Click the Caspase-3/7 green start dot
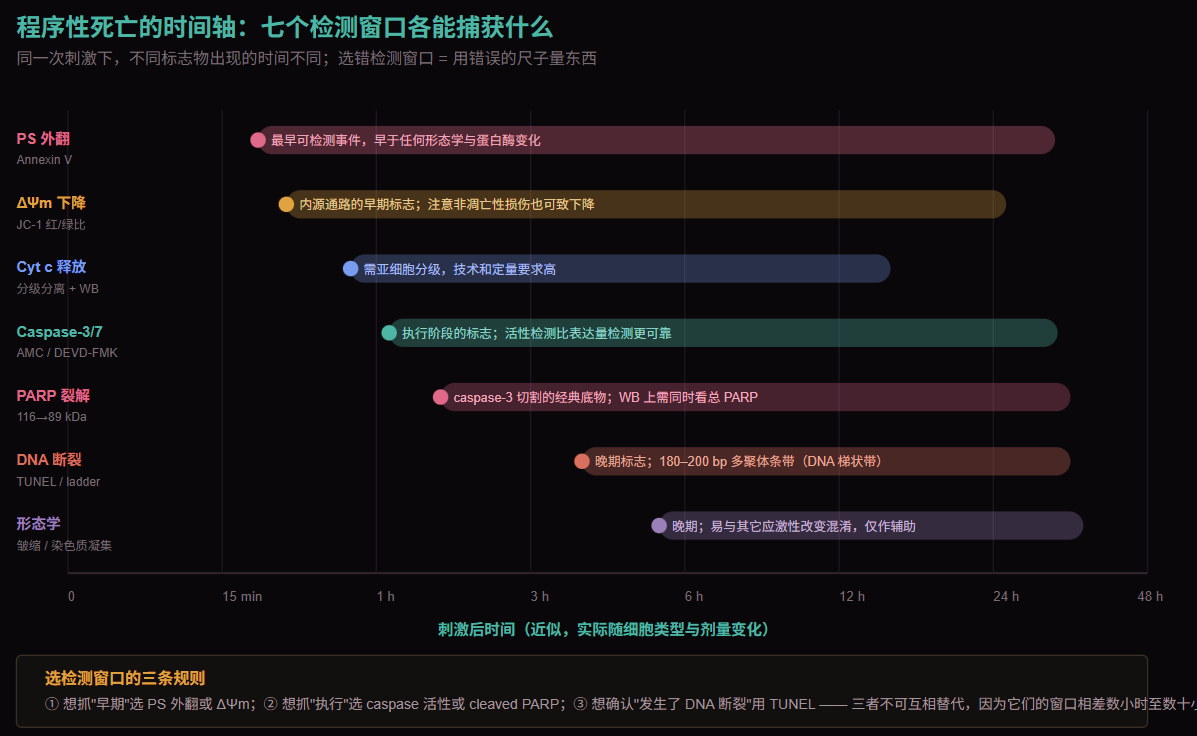Screen dimensions: 1197x736 (x=389, y=332)
